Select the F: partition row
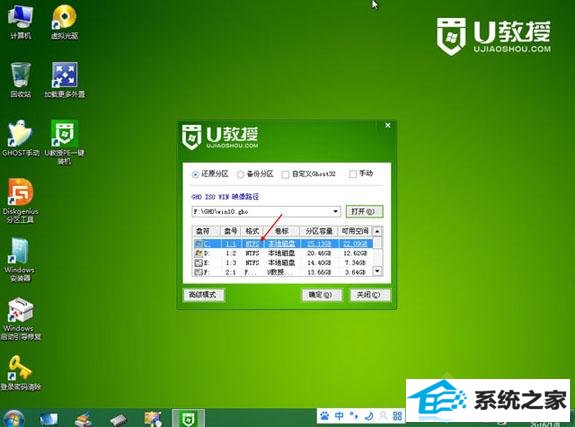Screen dimensions: 575x427 283,272
